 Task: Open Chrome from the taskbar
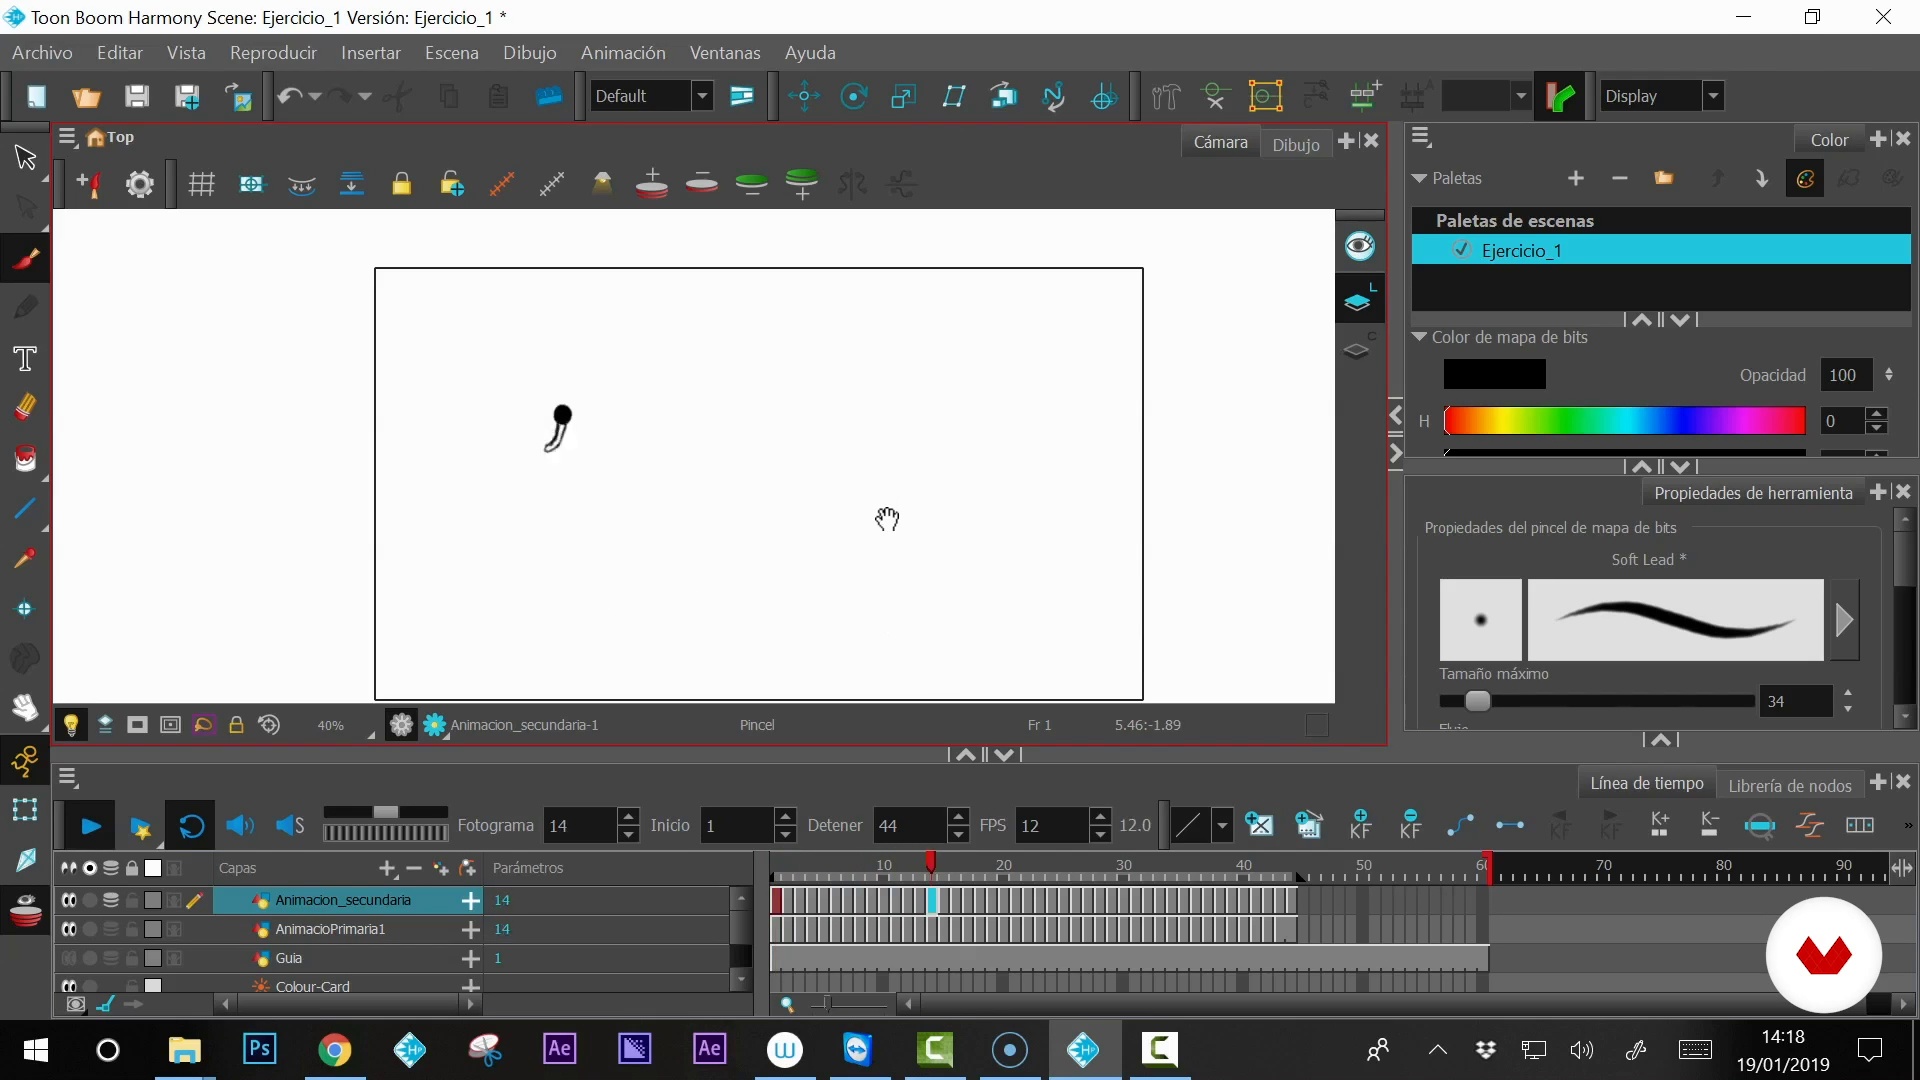(335, 1050)
